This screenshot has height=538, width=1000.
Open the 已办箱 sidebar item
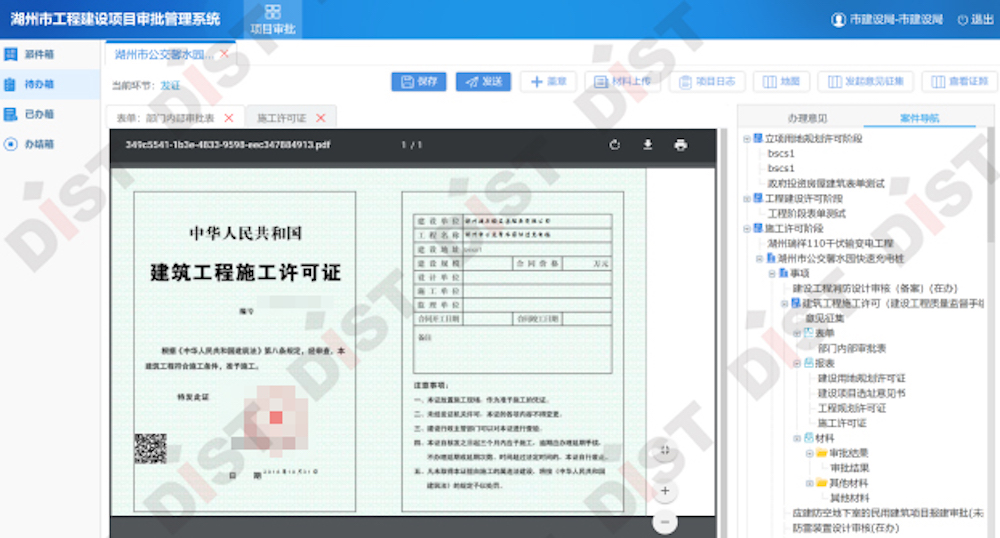coord(38,114)
